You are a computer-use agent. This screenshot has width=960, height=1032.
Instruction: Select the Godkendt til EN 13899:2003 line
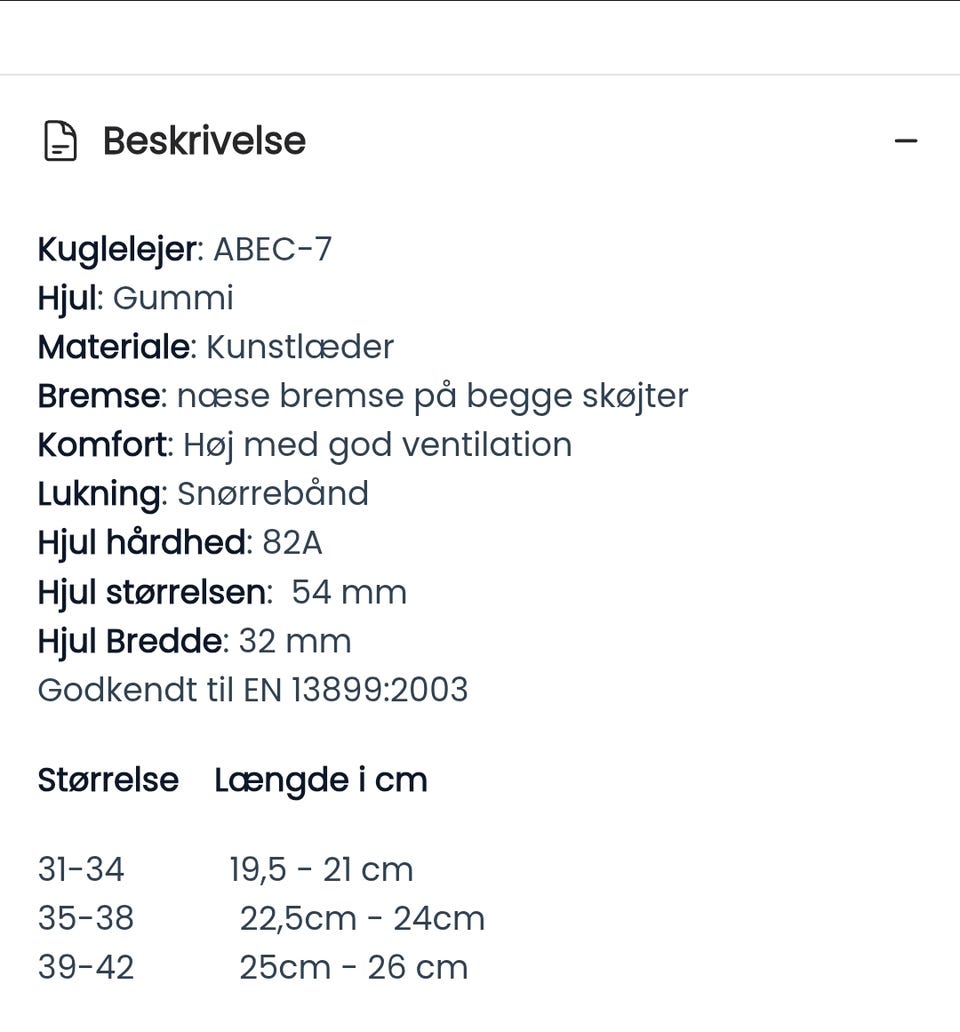pyautogui.click(x=252, y=690)
